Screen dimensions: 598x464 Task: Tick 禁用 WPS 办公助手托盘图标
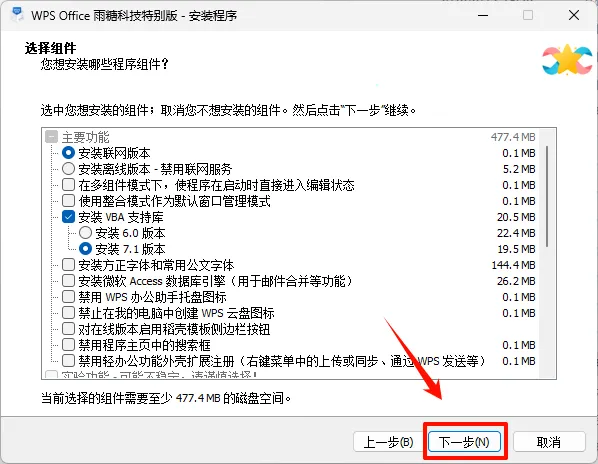68,297
